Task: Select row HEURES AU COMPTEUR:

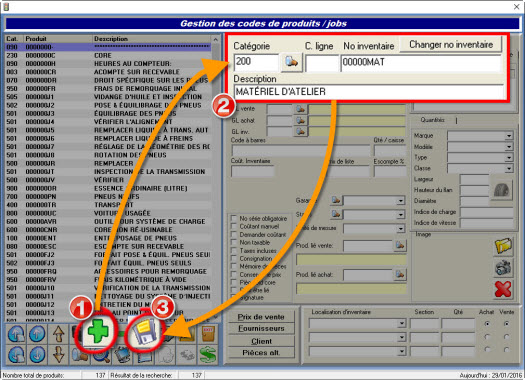Action: pos(108,64)
